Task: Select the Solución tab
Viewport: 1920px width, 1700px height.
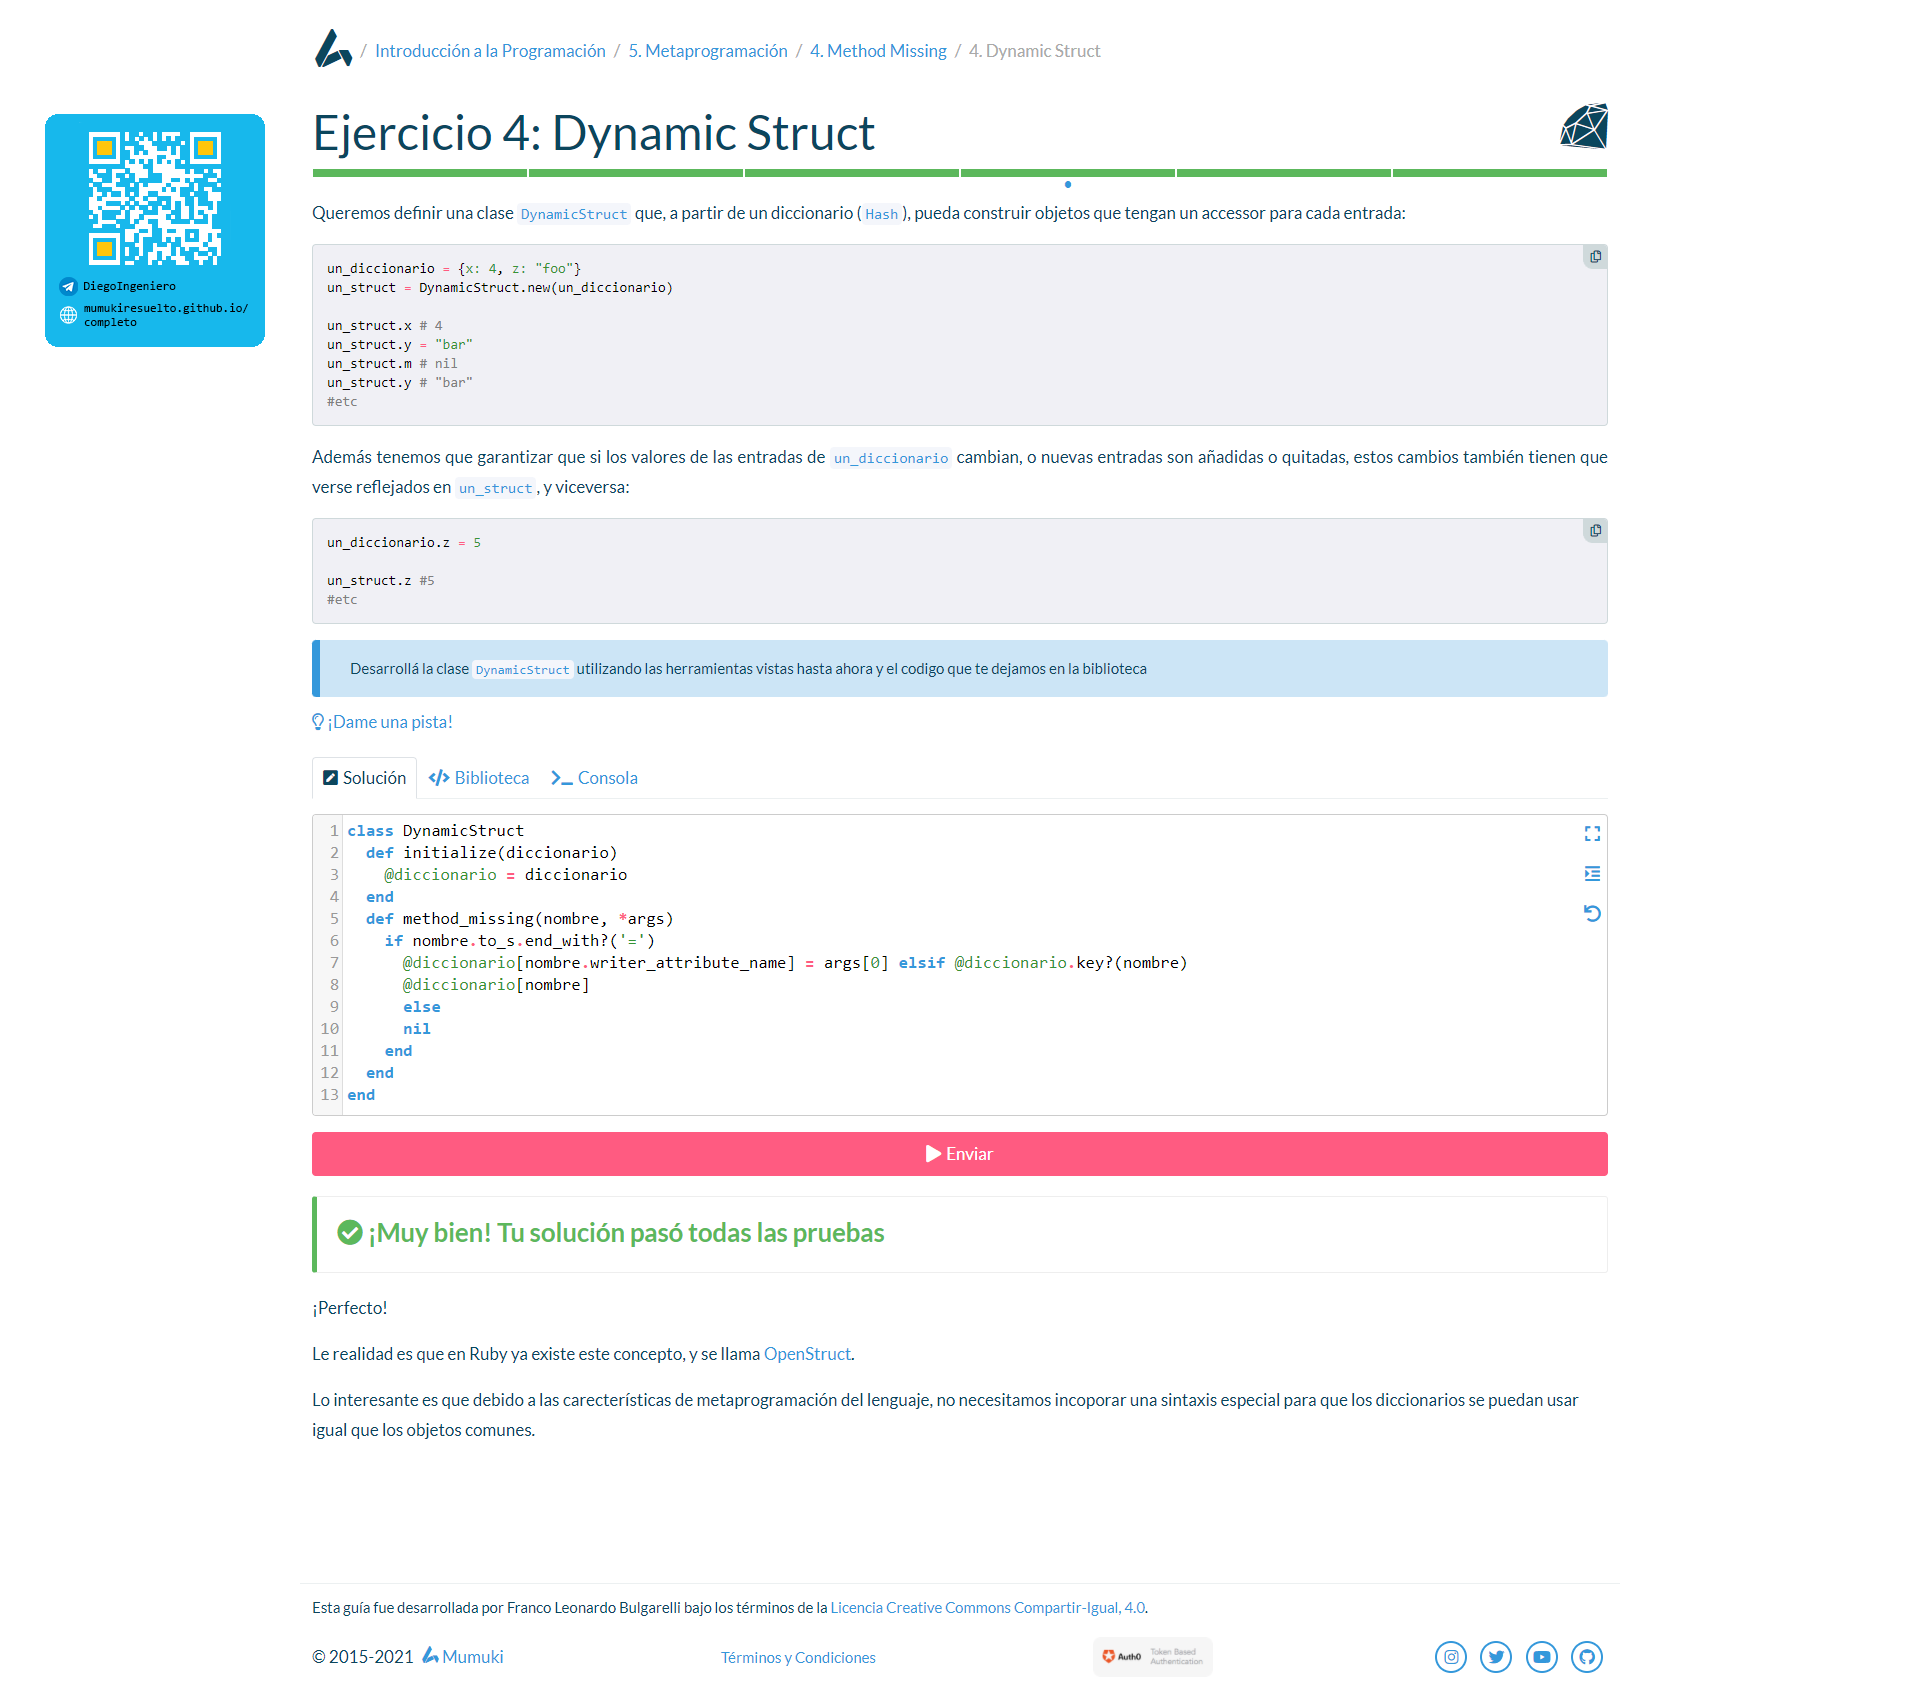Action: (364, 778)
